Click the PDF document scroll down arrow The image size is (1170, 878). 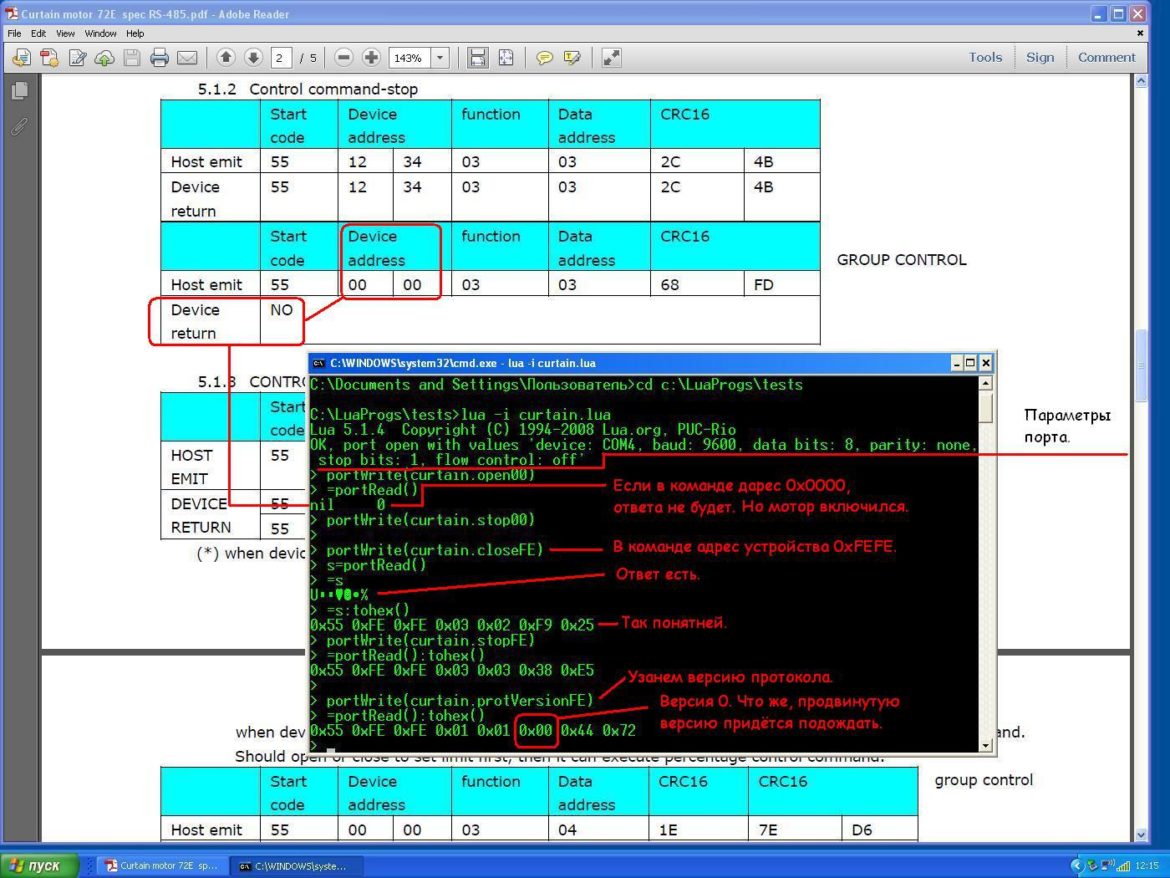pyautogui.click(x=1141, y=835)
